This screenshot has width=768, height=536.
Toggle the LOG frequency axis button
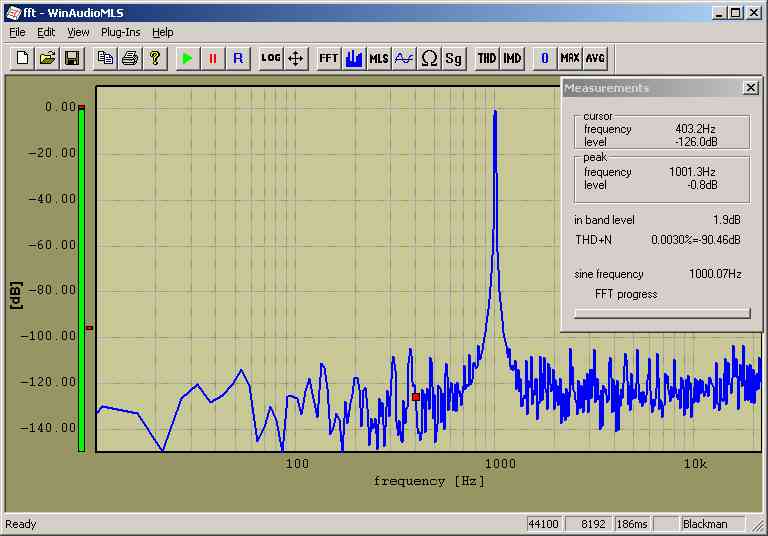270,58
